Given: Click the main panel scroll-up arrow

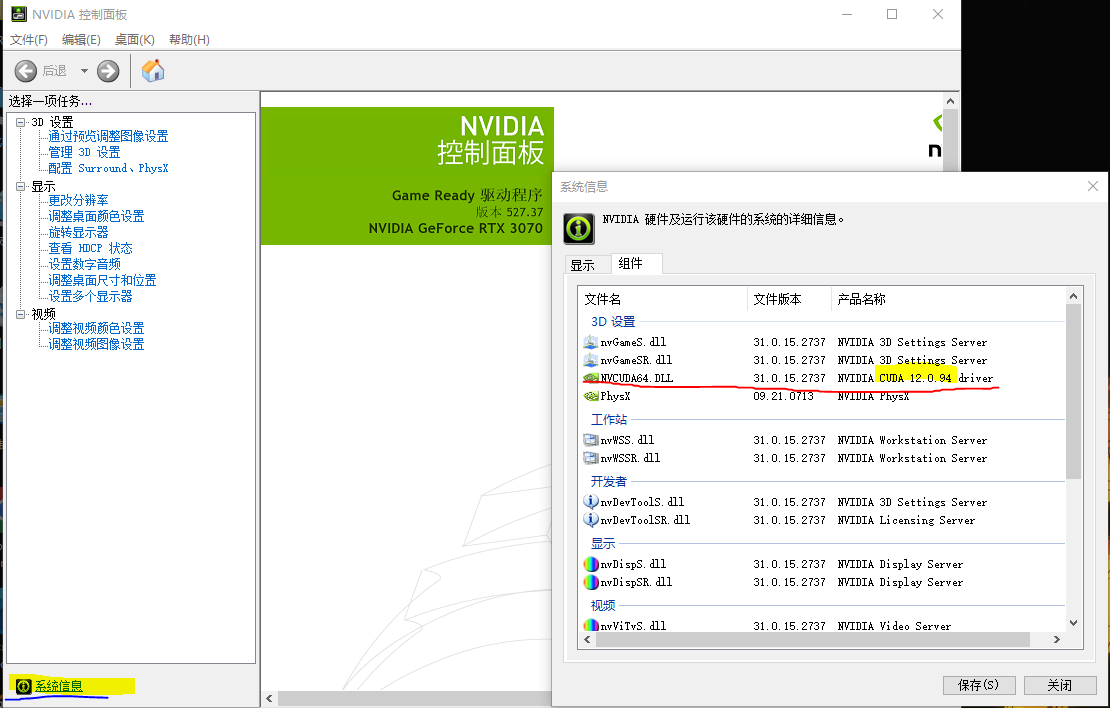Looking at the screenshot, I should pyautogui.click(x=950, y=101).
